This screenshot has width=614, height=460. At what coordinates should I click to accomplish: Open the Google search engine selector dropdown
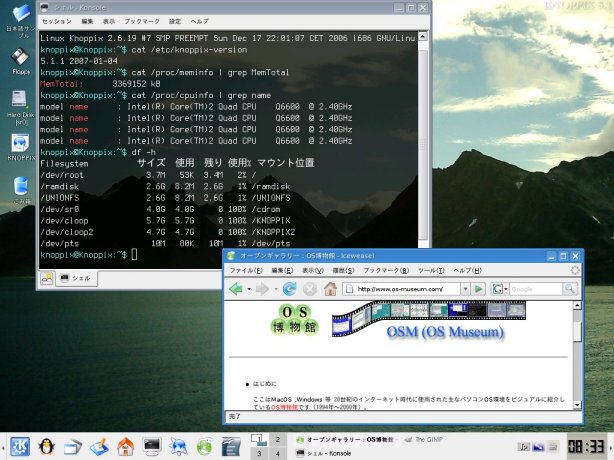[499, 289]
